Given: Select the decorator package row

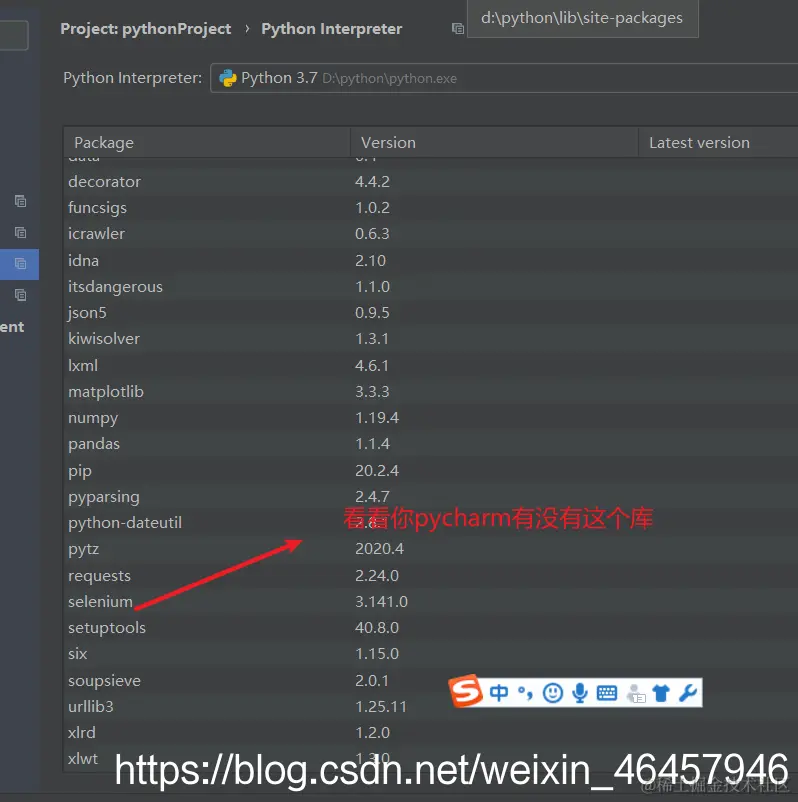Looking at the screenshot, I should [431, 182].
